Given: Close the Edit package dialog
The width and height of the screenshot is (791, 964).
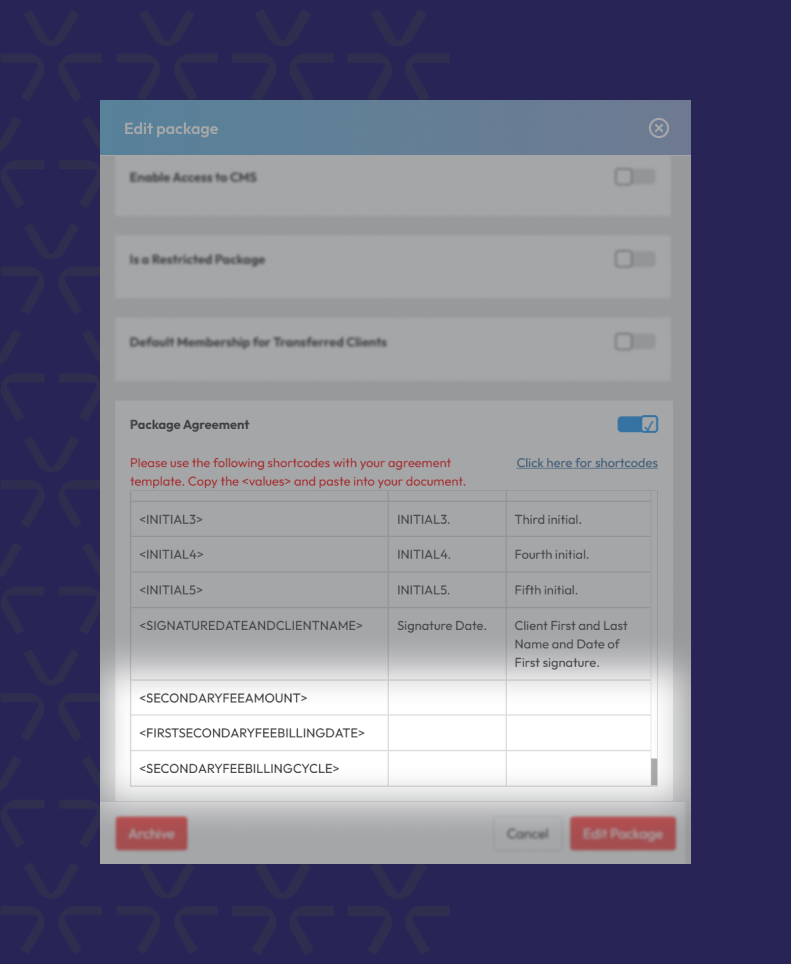Looking at the screenshot, I should coord(658,128).
